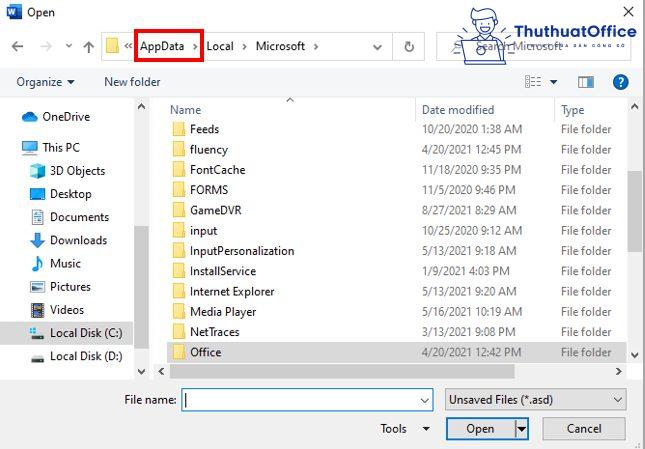Open the Open button's dropdown arrow
This screenshot has height=449, width=645.
[x=522, y=429]
